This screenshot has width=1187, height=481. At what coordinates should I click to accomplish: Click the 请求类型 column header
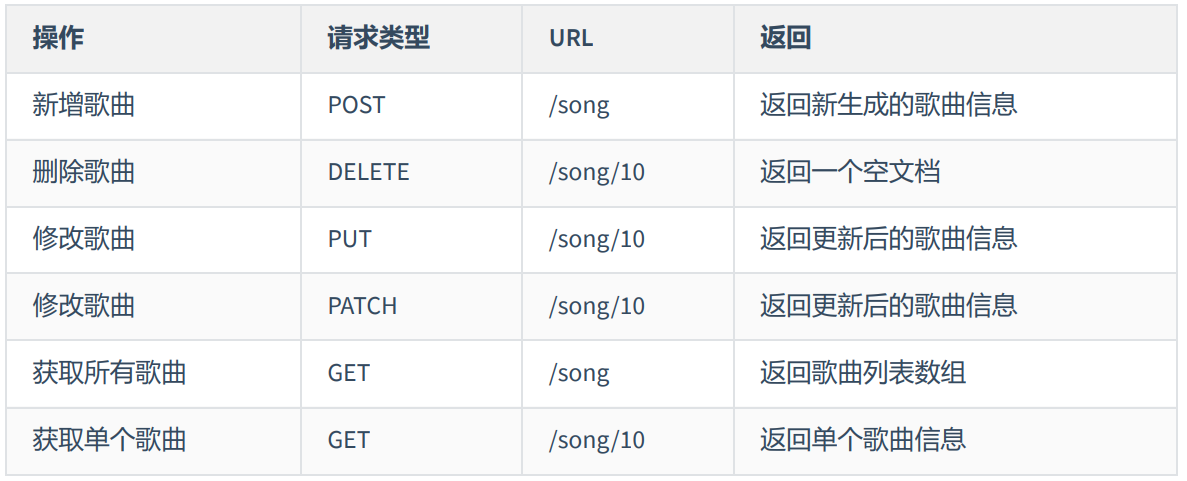pyautogui.click(x=378, y=38)
